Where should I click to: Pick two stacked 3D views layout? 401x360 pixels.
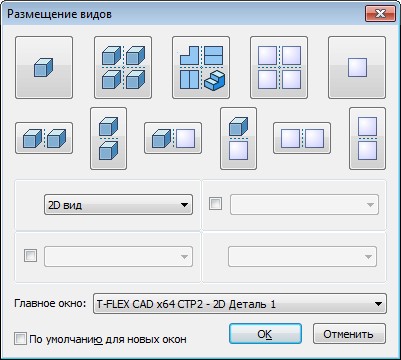(x=108, y=138)
